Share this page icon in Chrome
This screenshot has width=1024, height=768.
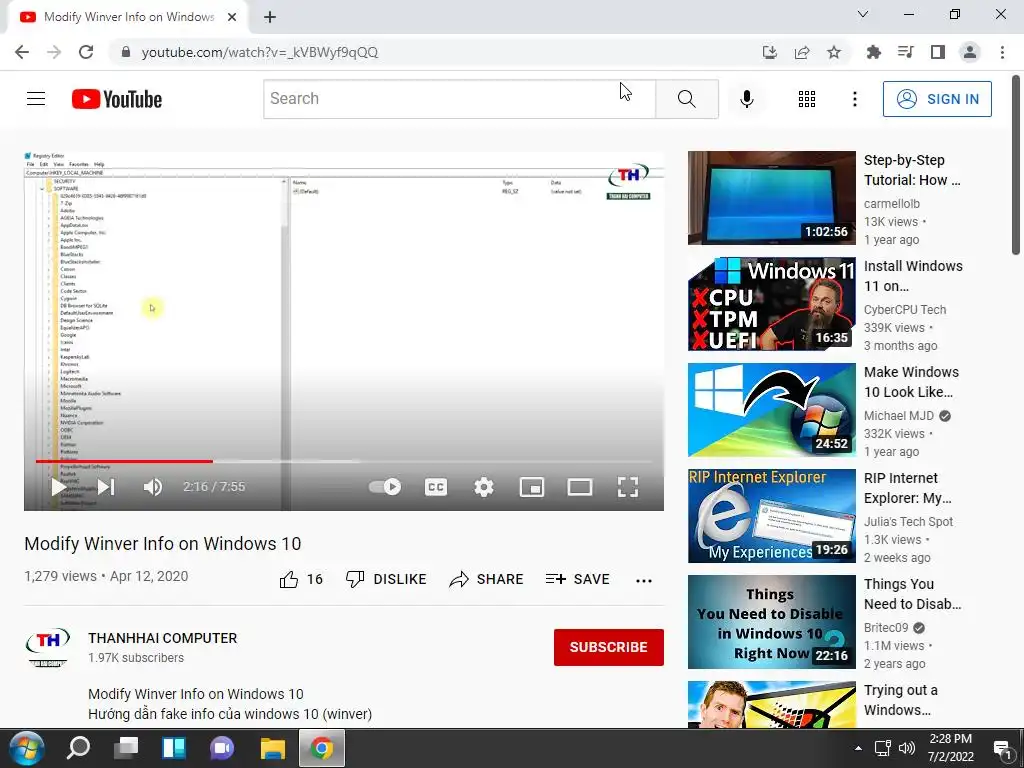click(802, 52)
